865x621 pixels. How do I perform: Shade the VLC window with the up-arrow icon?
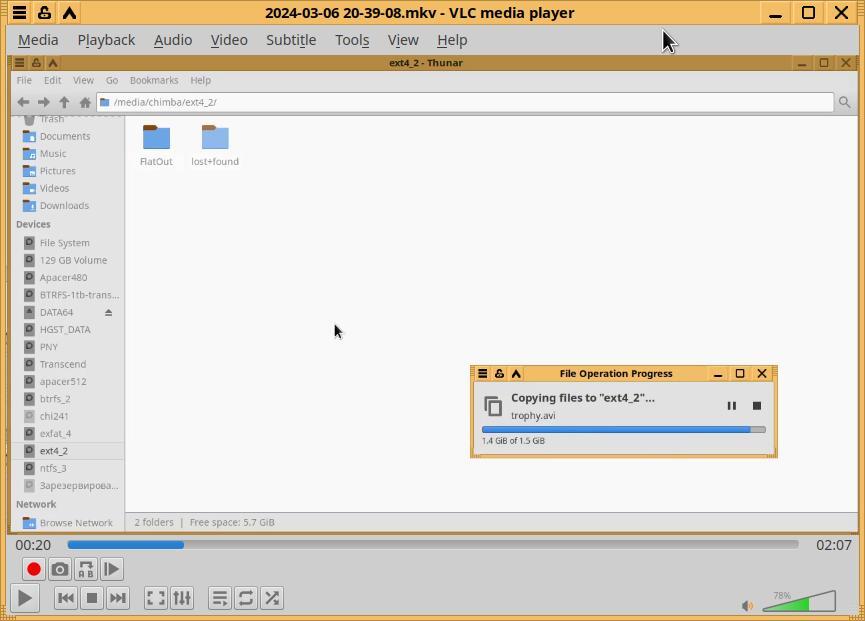[x=69, y=12]
